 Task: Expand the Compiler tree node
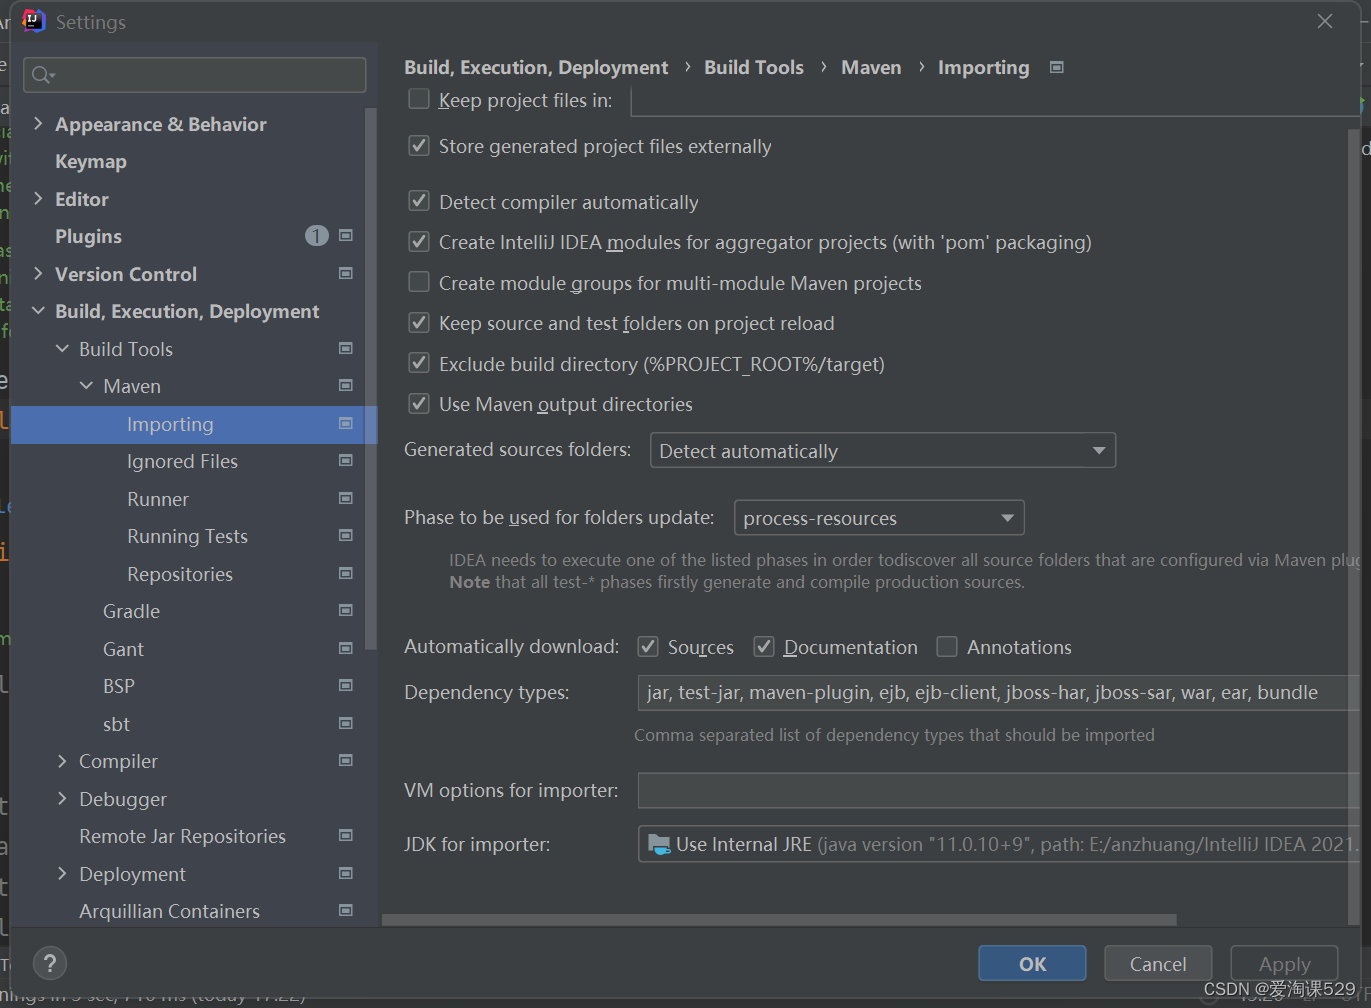62,761
